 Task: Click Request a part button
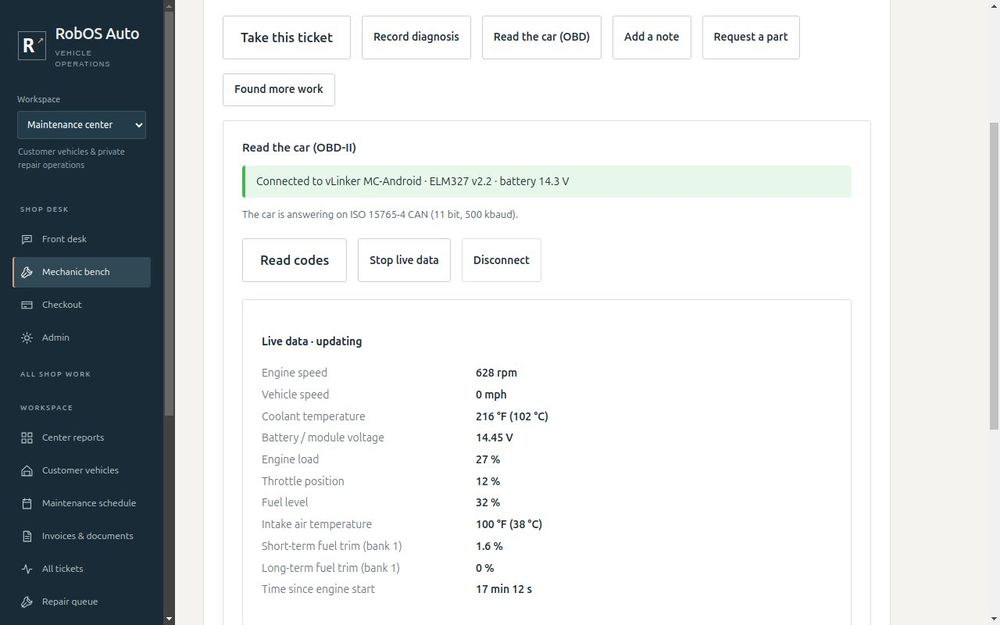(x=751, y=38)
